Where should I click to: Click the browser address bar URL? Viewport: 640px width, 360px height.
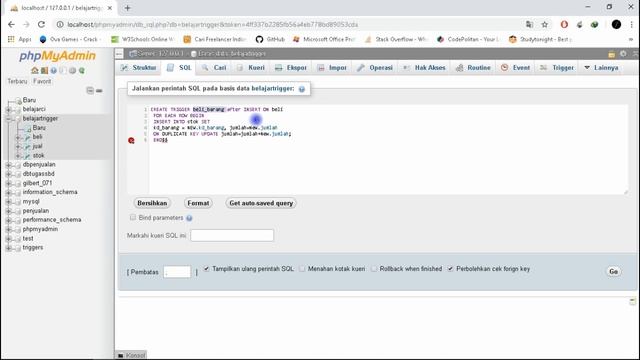(212, 24)
